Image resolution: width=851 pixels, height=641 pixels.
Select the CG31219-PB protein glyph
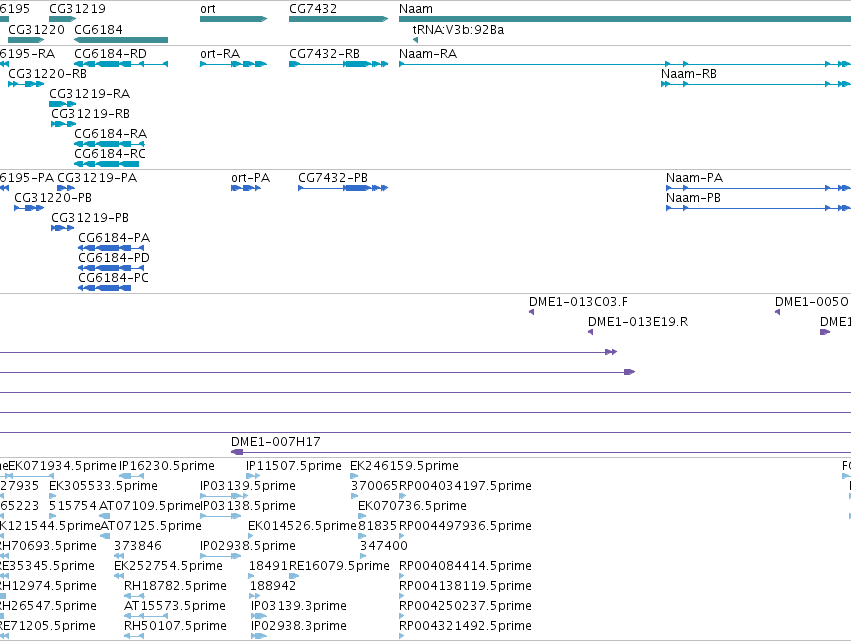point(62,228)
